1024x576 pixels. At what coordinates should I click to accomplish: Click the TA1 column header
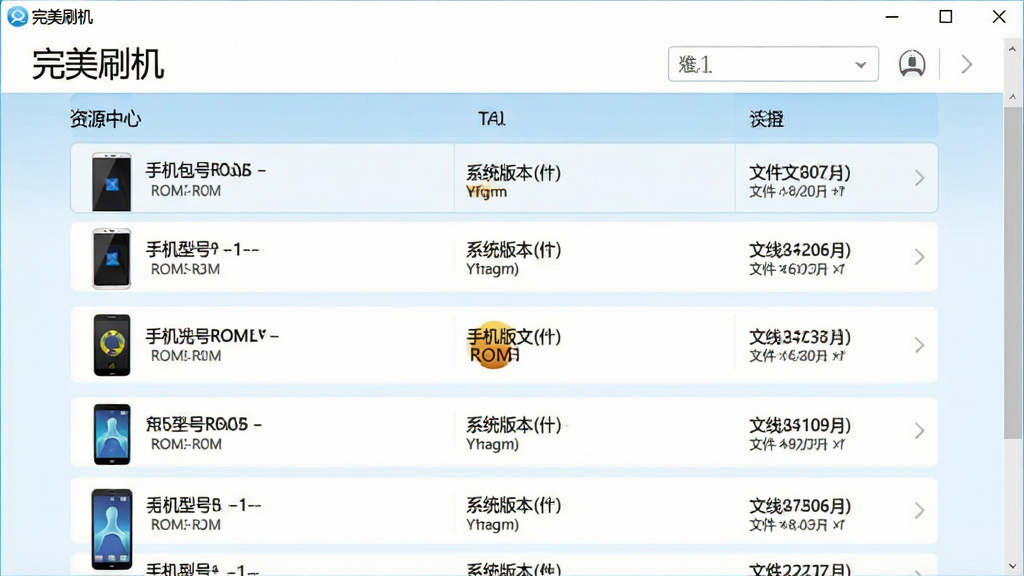[491, 118]
